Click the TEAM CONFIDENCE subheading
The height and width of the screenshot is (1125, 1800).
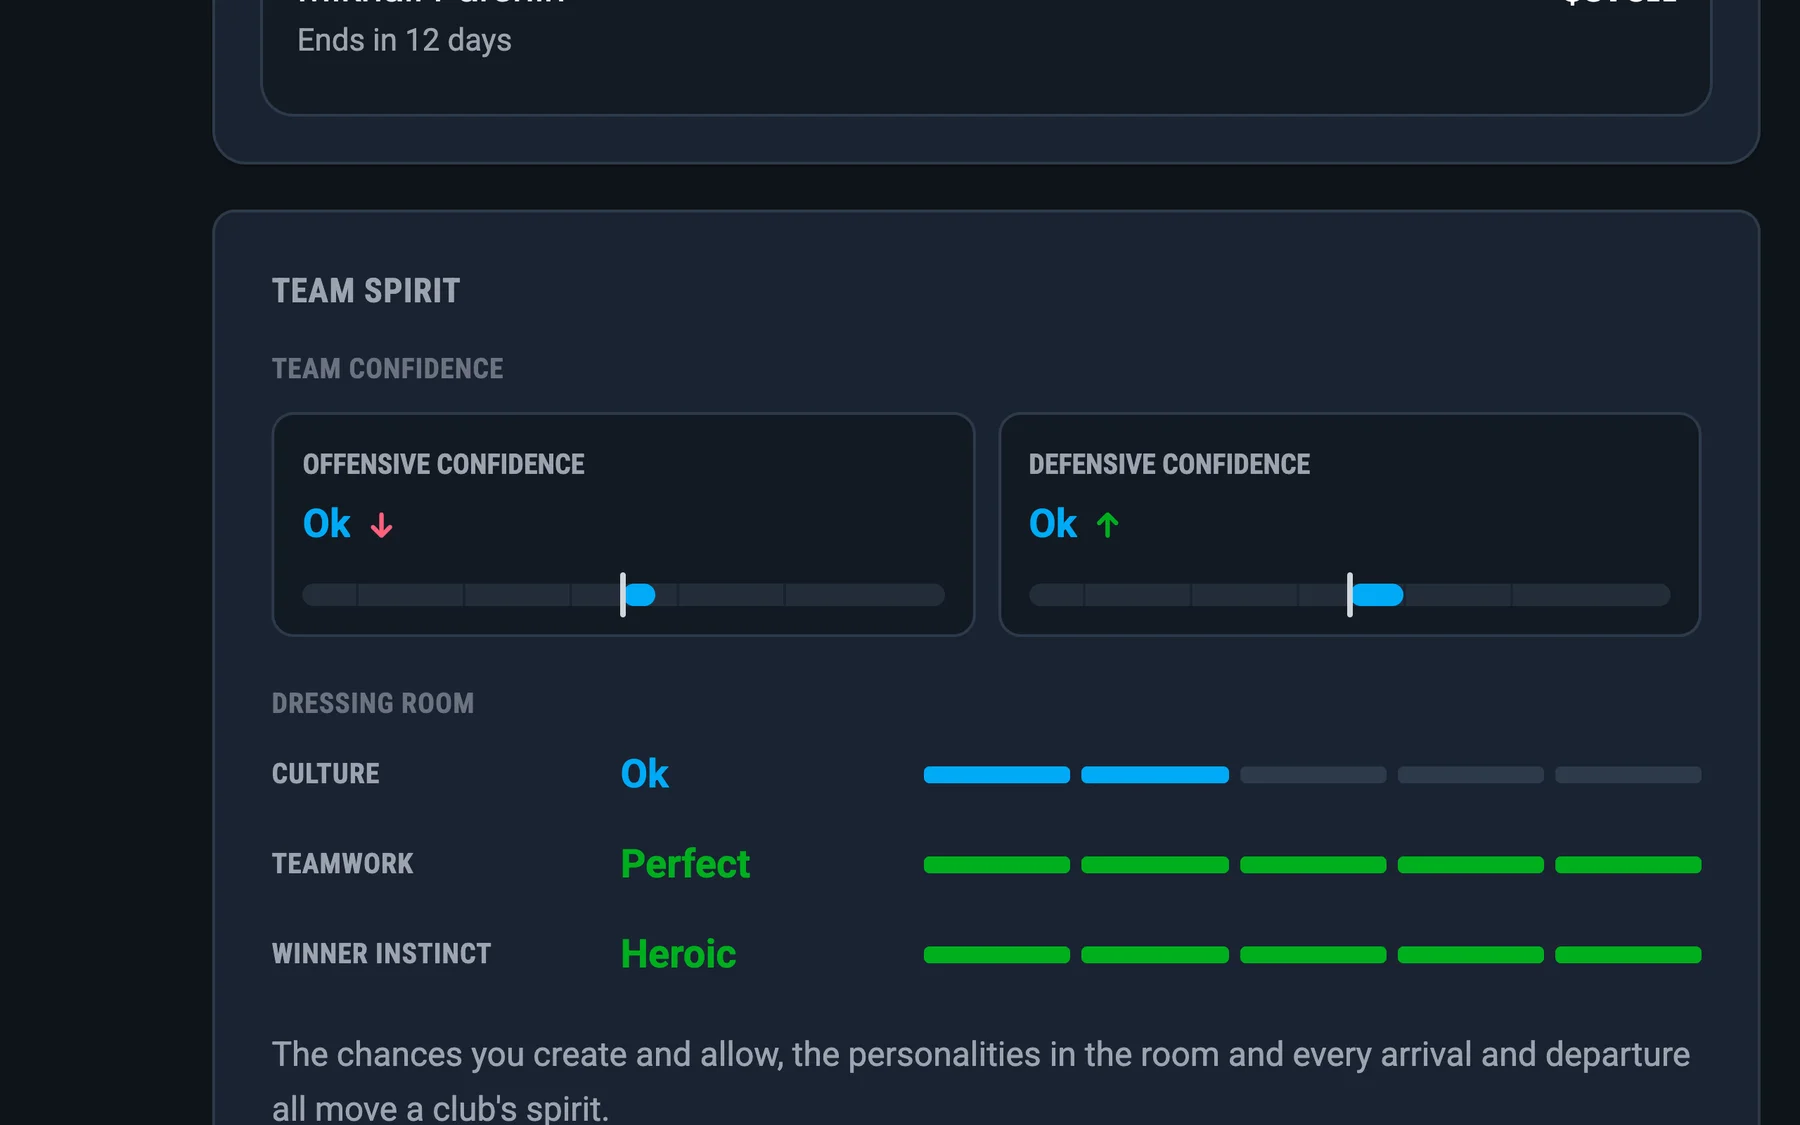point(387,369)
